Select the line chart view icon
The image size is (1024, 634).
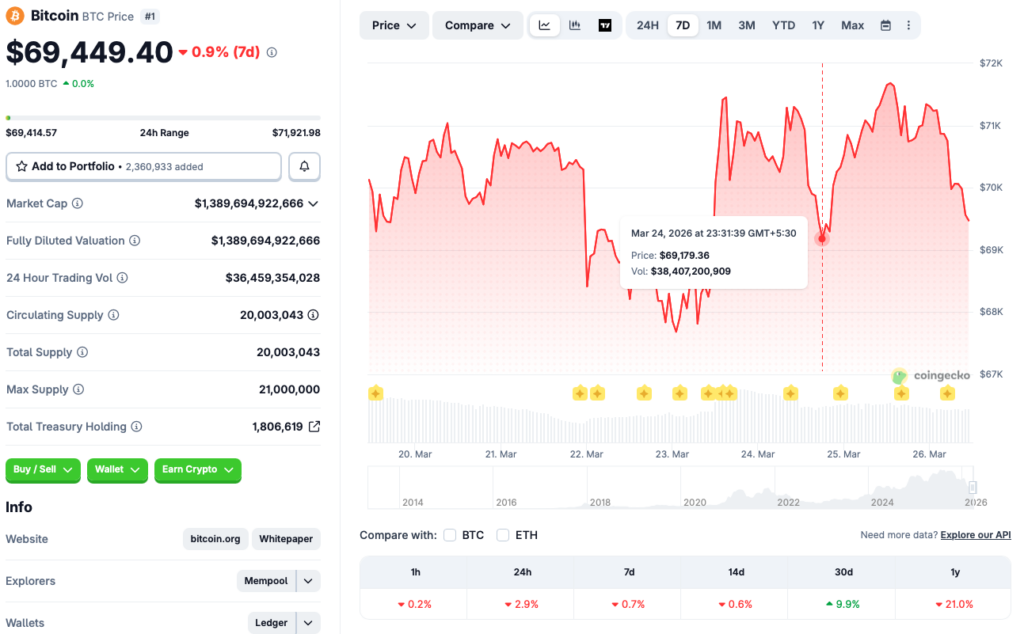[x=544, y=25]
